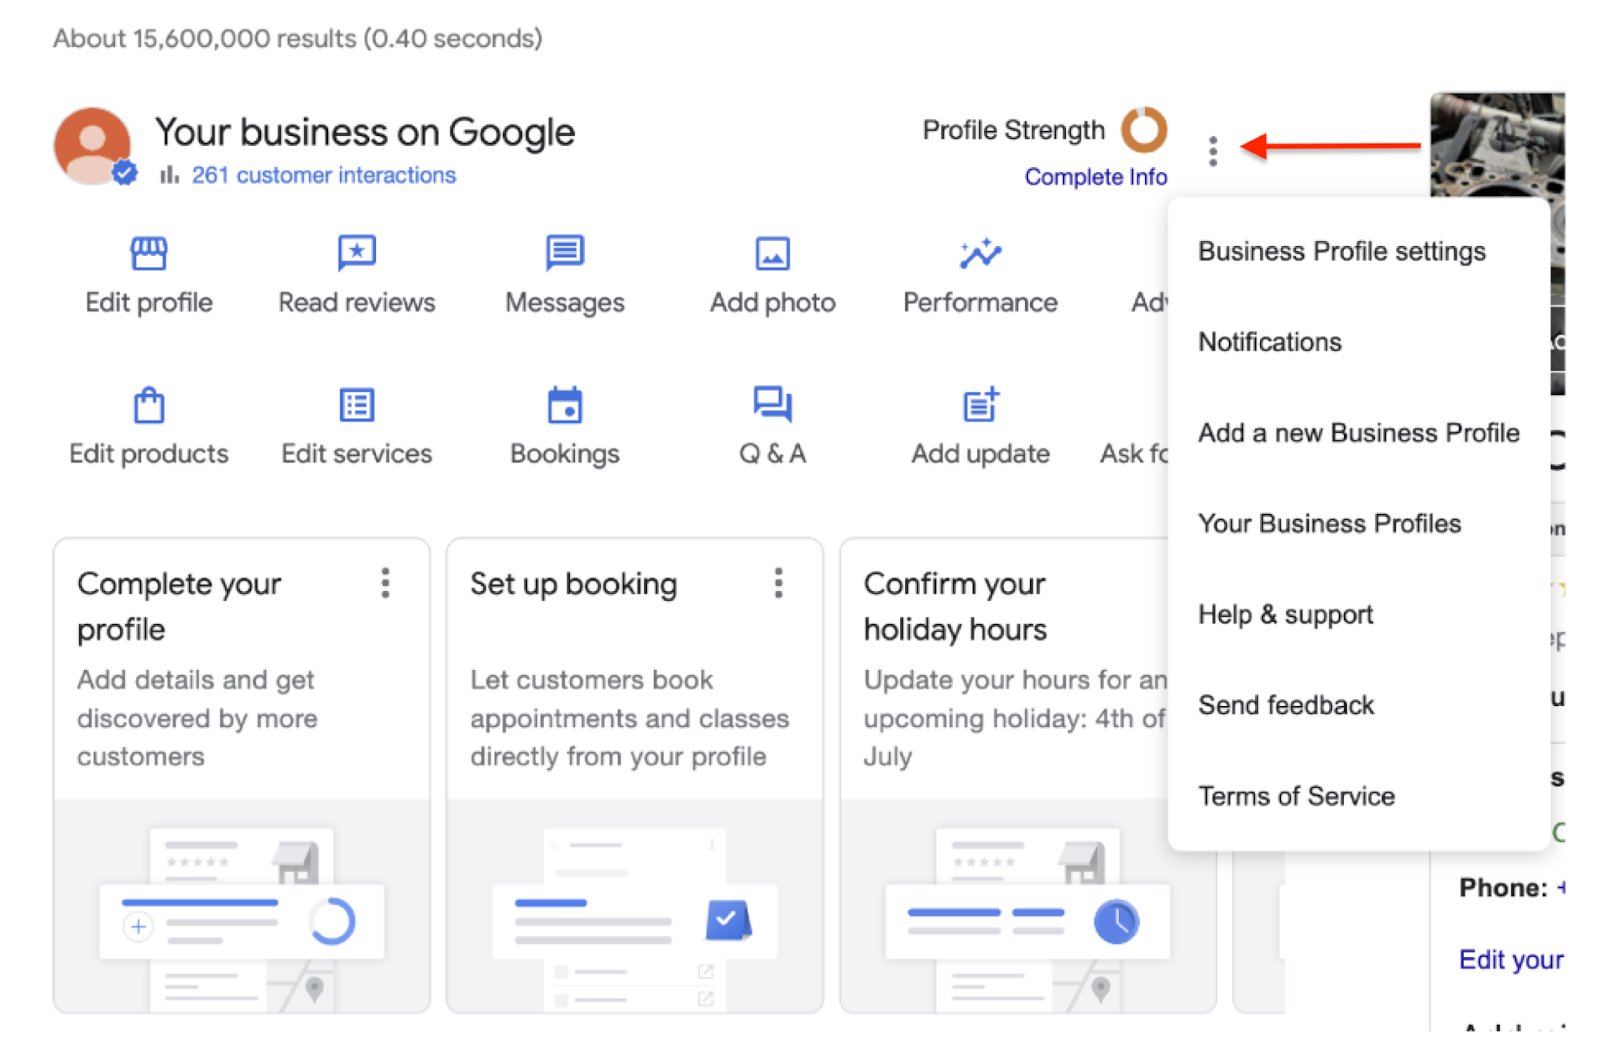Open Read reviews star icon
Viewport: 1600px width, 1046px height.
(x=356, y=253)
